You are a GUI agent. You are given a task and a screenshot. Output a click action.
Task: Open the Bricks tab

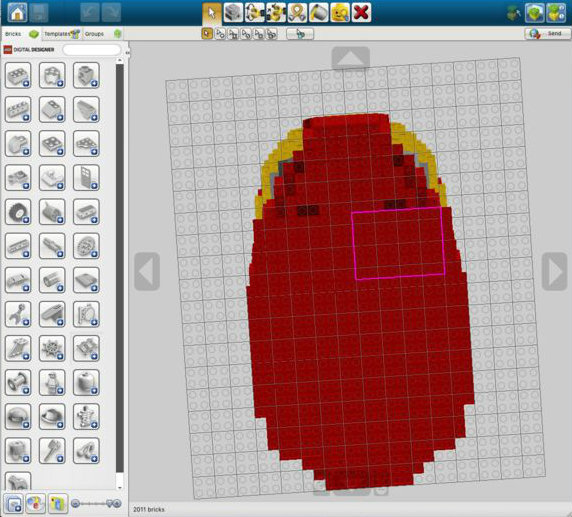(21, 34)
